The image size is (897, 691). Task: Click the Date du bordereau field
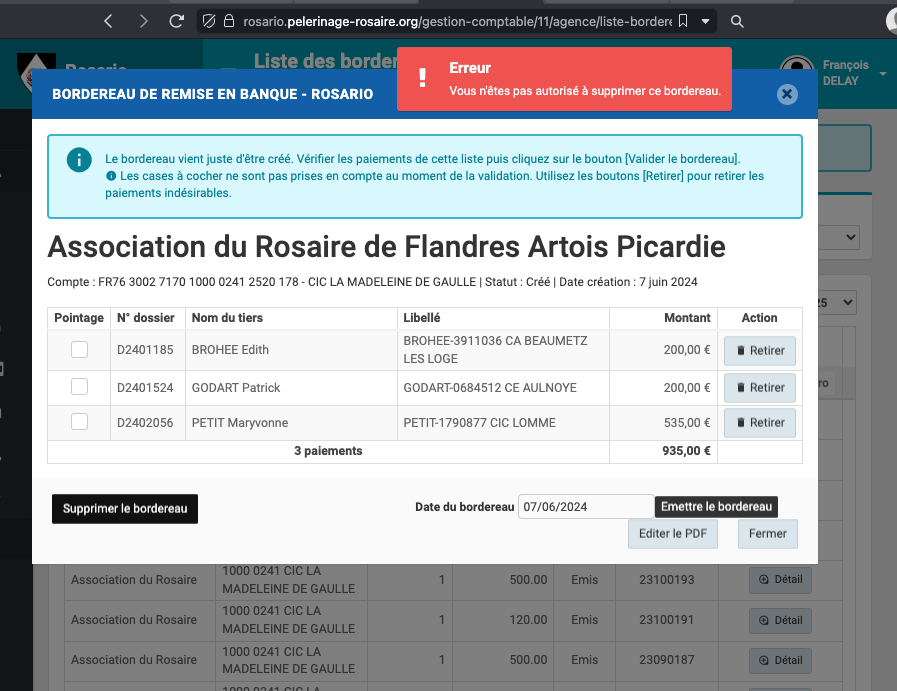point(585,507)
